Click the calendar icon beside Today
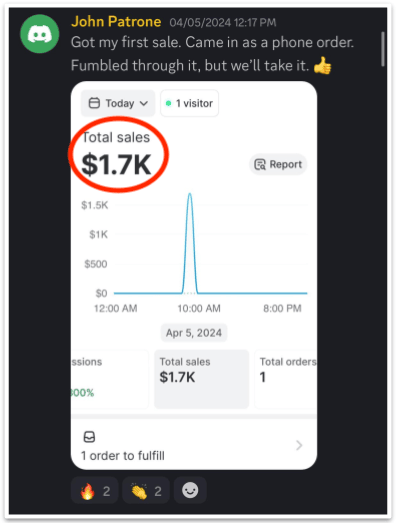This screenshot has width=396, height=523. (x=94, y=103)
